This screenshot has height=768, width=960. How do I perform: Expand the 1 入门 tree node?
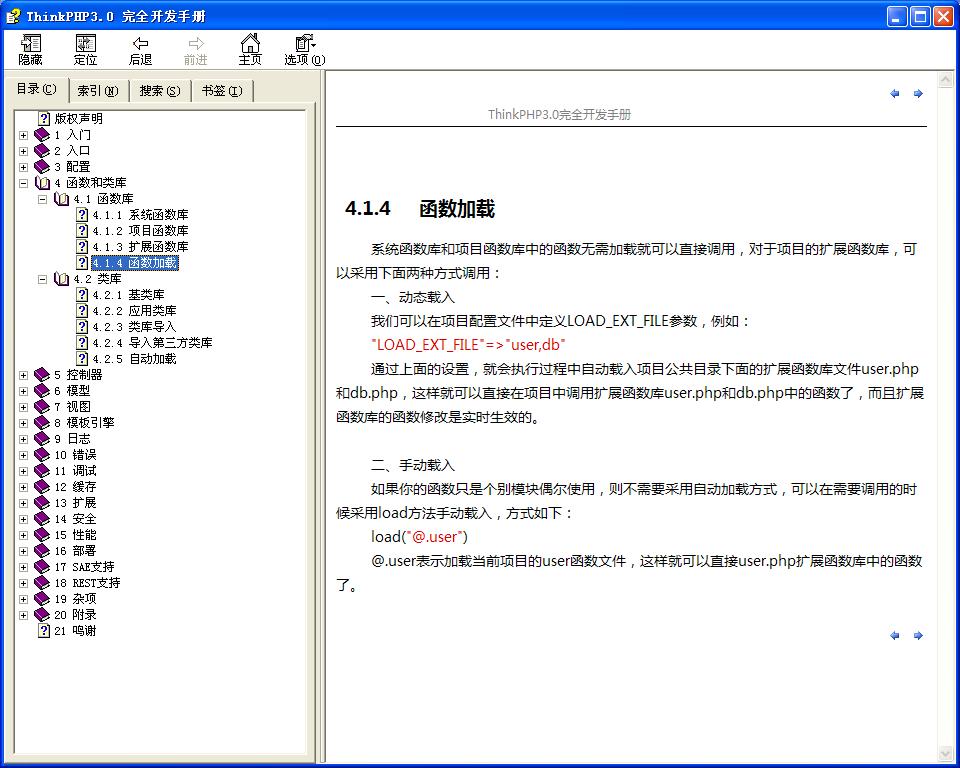click(24, 135)
